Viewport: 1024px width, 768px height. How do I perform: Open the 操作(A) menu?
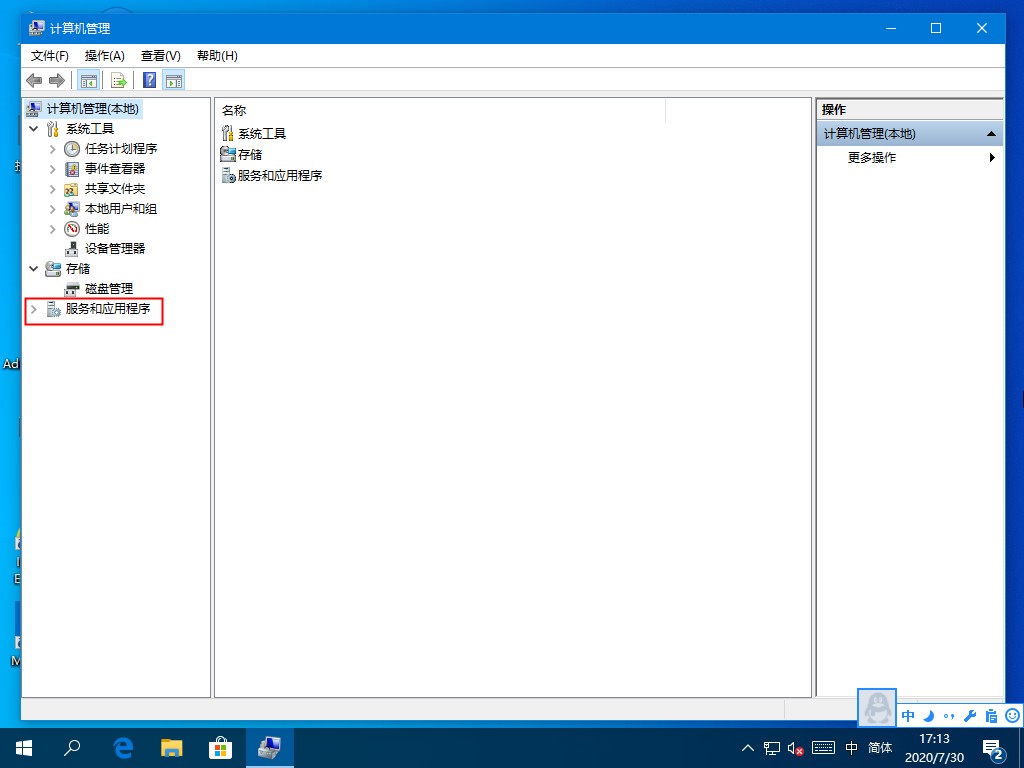(104, 56)
